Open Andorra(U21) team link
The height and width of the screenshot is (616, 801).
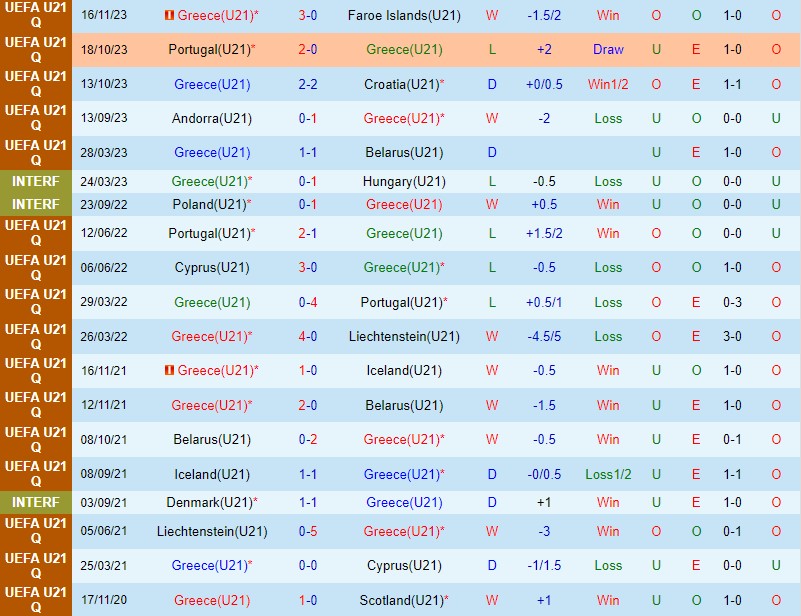pyautogui.click(x=212, y=118)
